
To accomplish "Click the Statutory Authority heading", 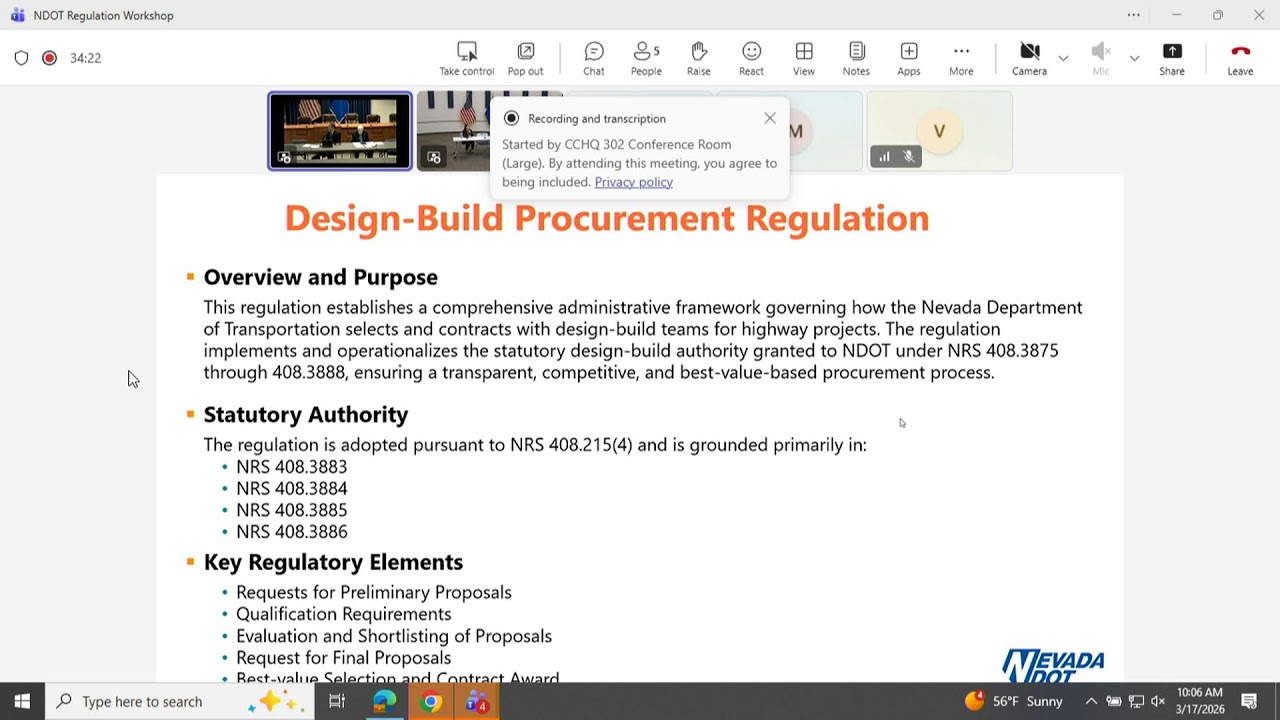I will (306, 414).
